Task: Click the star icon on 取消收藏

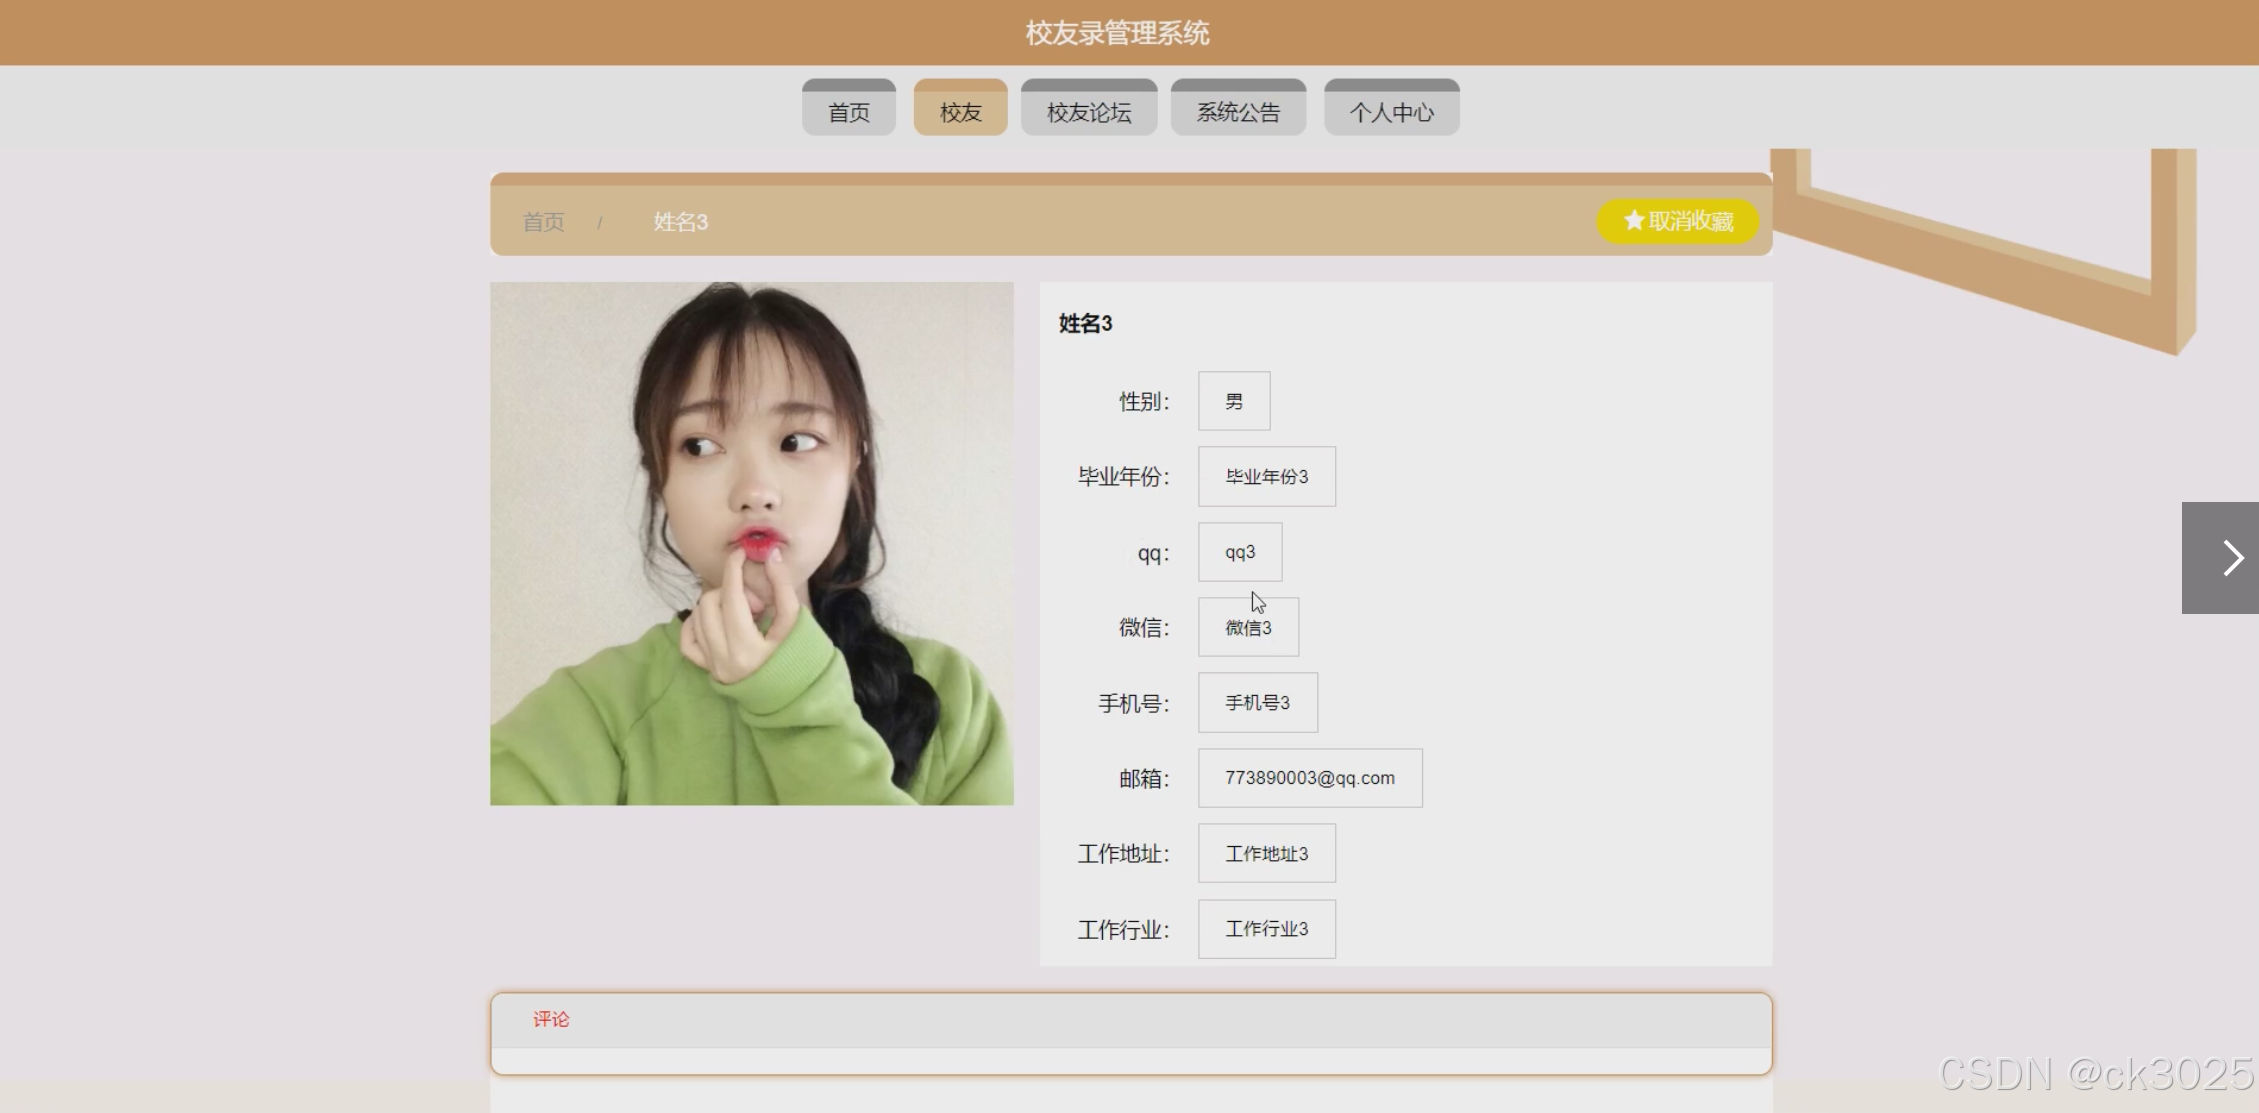Action: pos(1634,220)
